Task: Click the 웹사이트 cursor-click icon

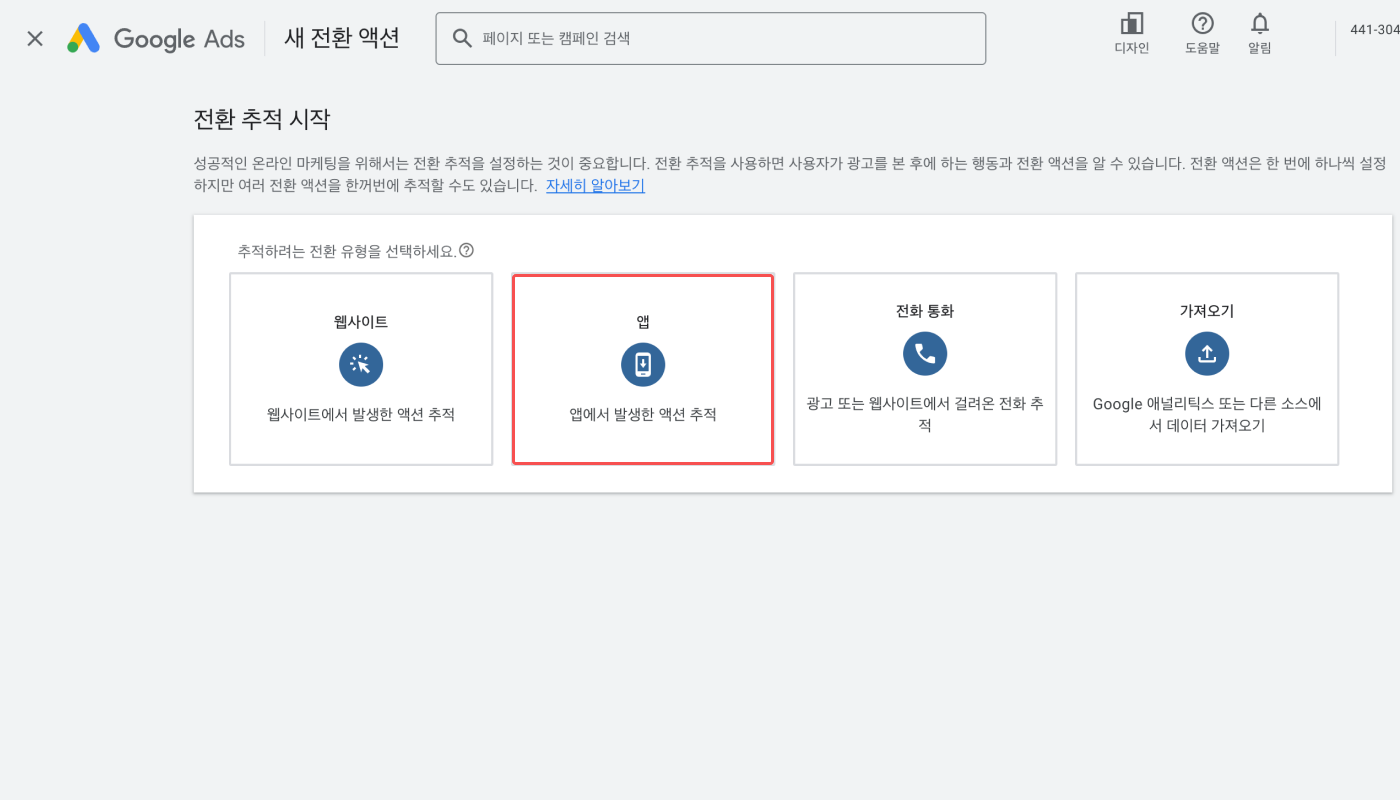Action: pos(361,365)
